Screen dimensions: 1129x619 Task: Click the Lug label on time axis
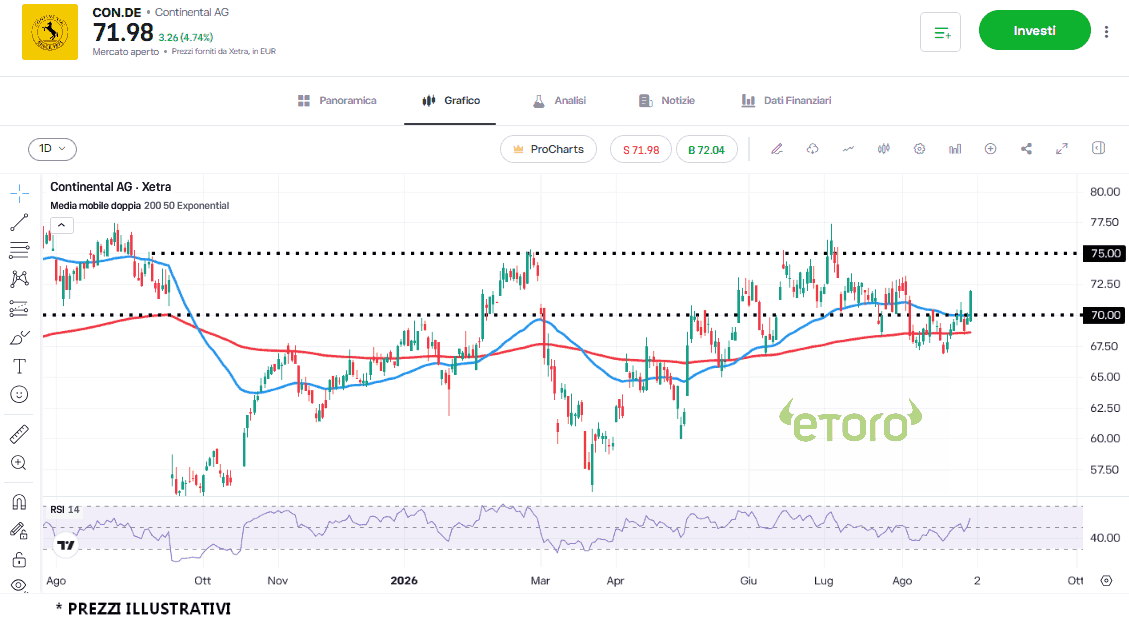click(x=824, y=581)
